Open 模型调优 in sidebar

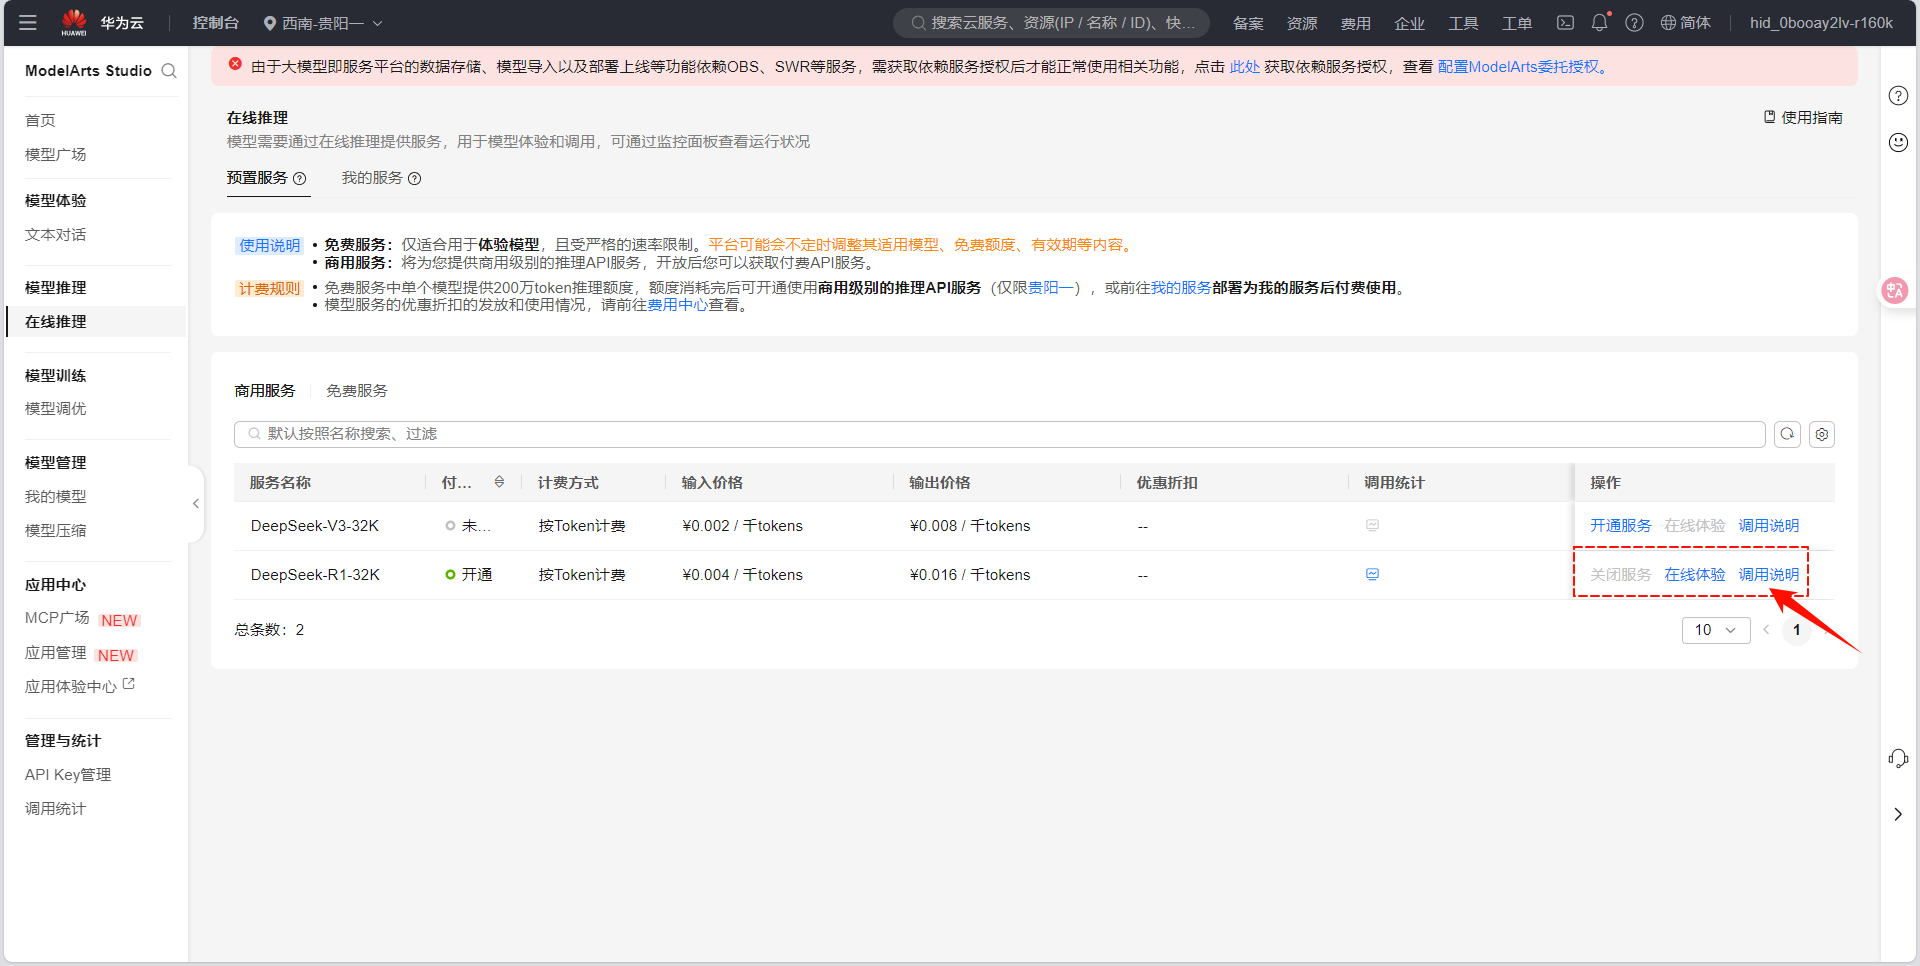click(56, 408)
